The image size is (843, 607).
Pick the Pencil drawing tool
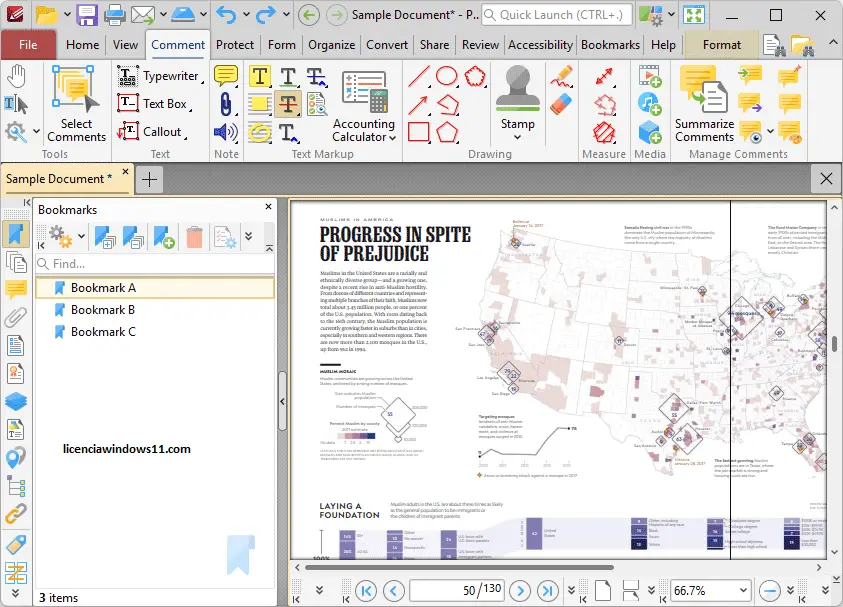[561, 76]
